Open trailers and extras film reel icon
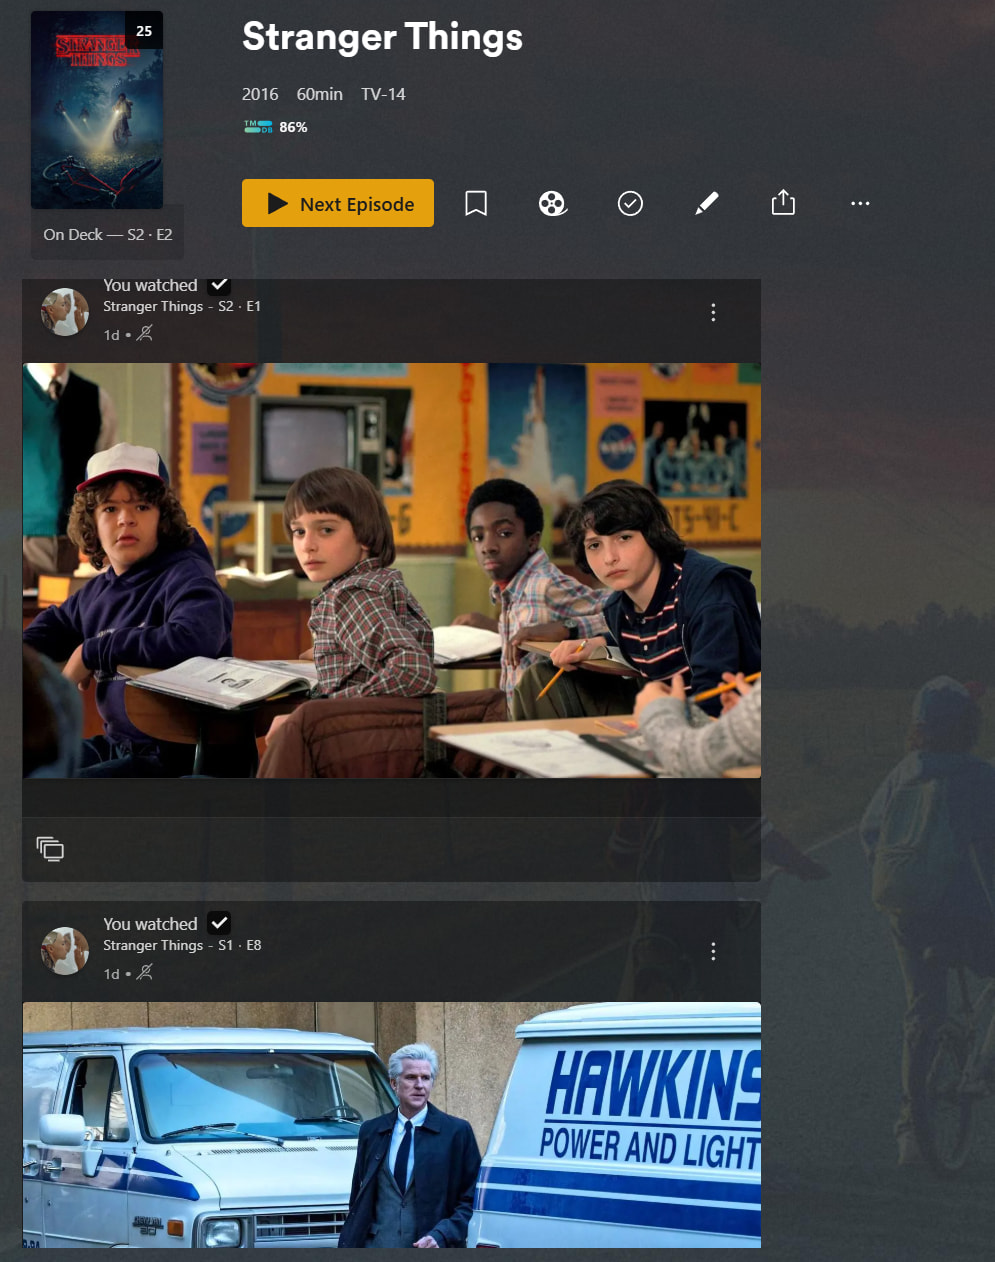This screenshot has width=995, height=1262. click(553, 204)
